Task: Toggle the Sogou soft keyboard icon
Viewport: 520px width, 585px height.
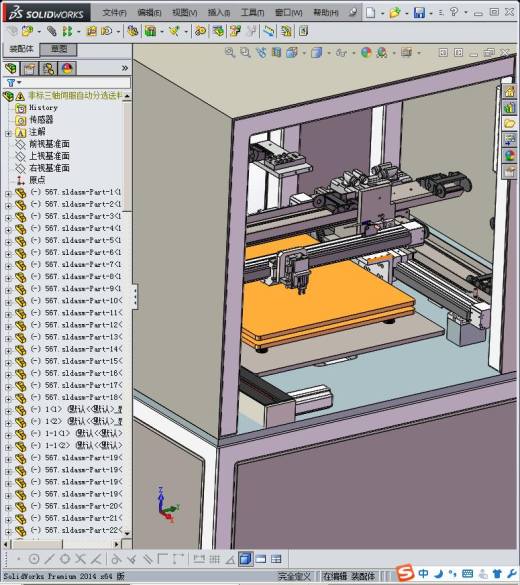Action: 467,573
